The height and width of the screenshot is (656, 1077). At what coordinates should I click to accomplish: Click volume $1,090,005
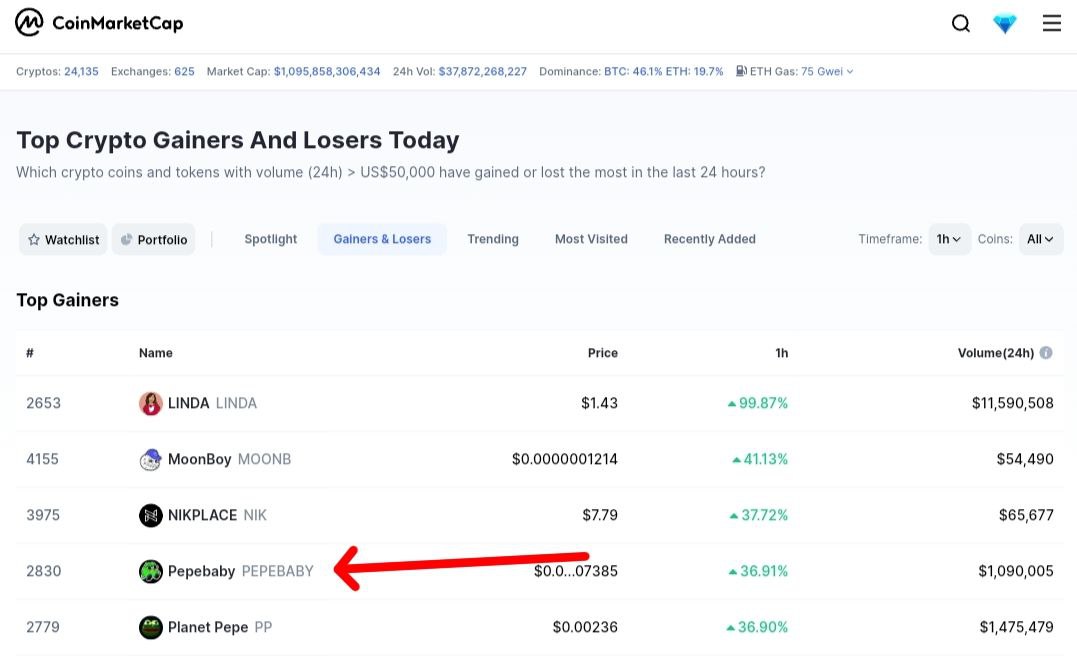pos(1016,571)
